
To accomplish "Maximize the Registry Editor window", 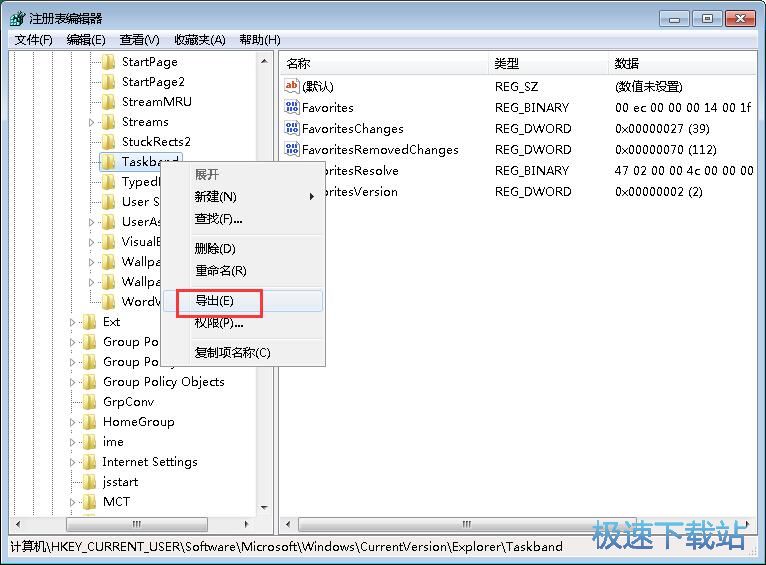I will click(x=707, y=19).
